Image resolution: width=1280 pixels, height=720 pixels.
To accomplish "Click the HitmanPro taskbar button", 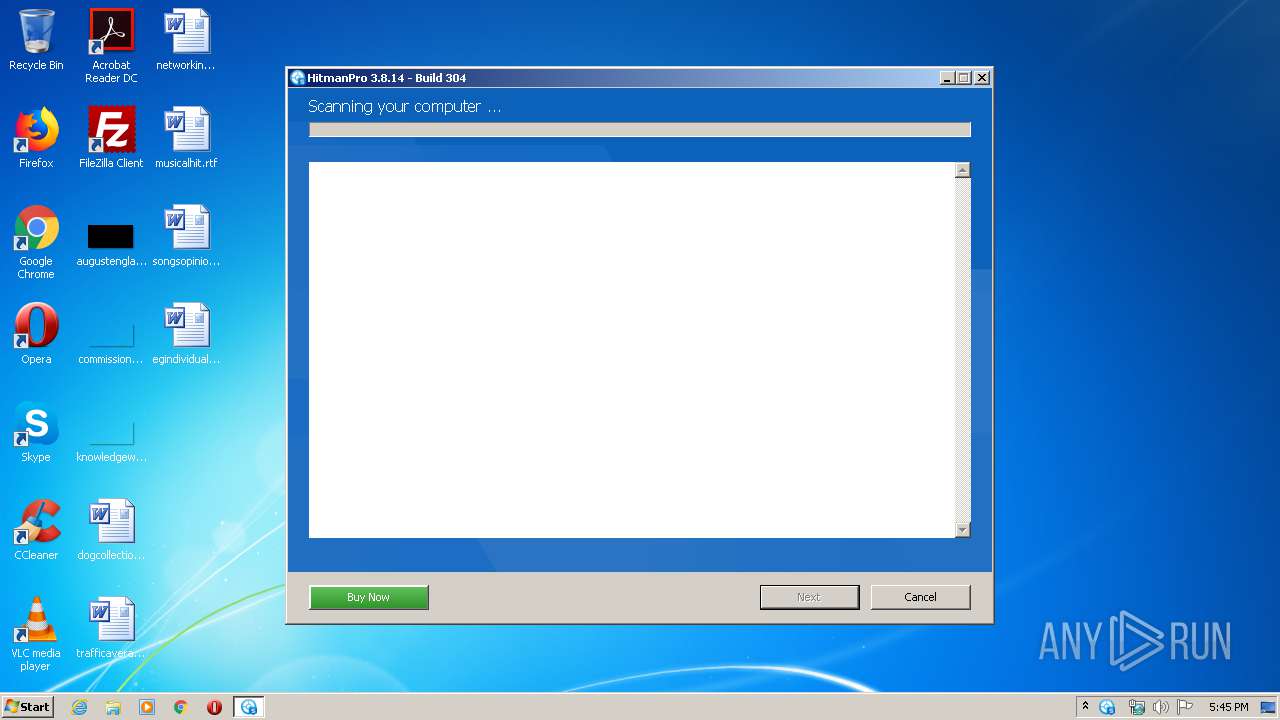I will [249, 707].
